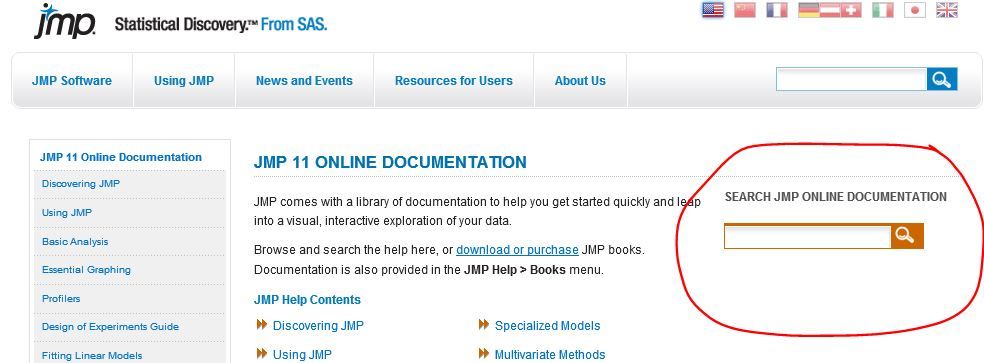This screenshot has height=363, width=984.
Task: Switch to the China flag site
Action: pos(745,10)
